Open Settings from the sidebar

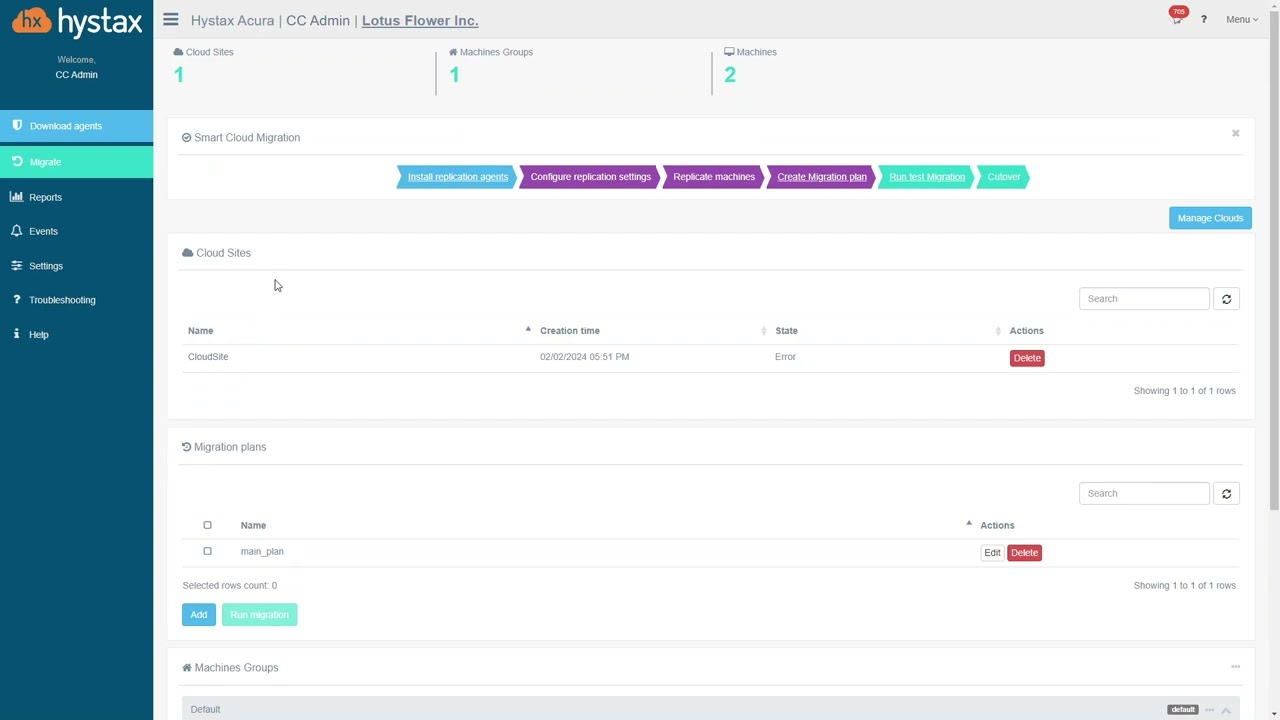coord(45,265)
